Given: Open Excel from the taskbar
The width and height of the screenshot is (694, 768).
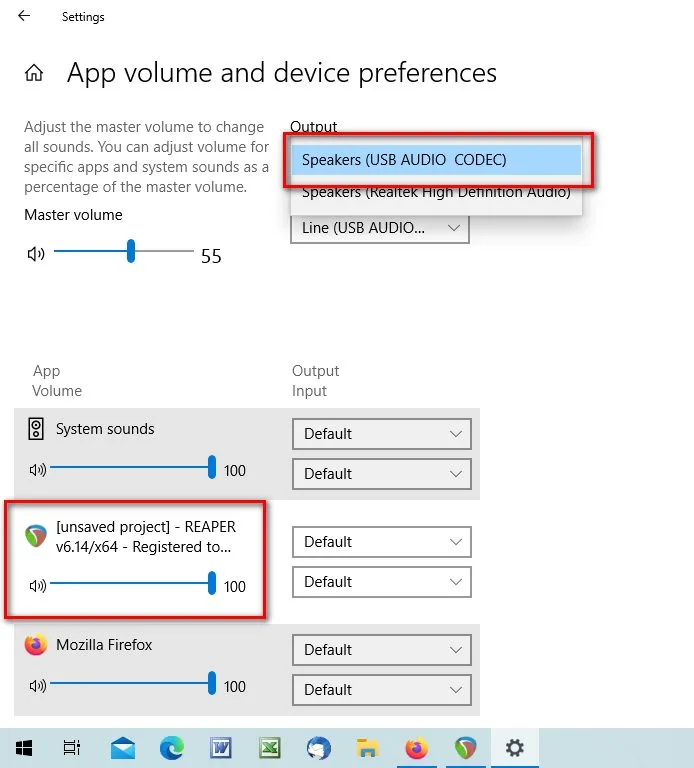Looking at the screenshot, I should [x=270, y=748].
